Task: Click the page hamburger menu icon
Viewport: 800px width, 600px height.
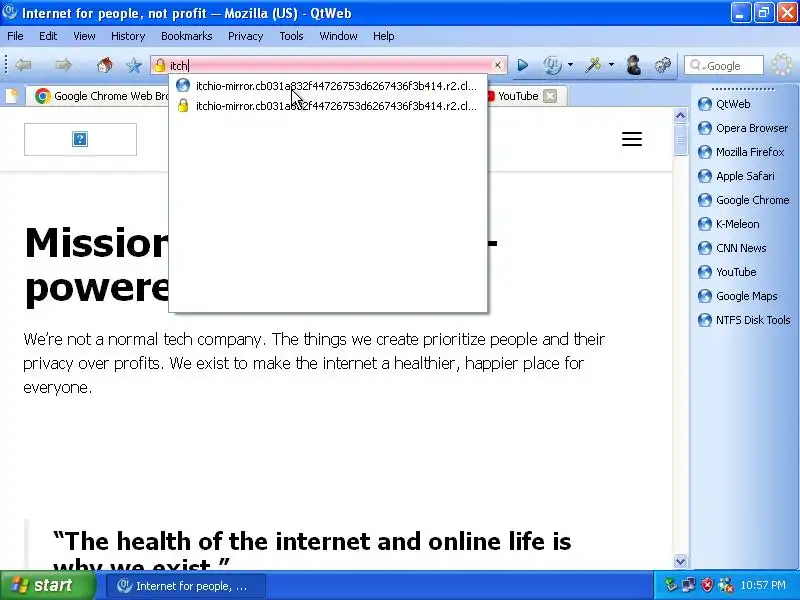Action: pos(632,139)
